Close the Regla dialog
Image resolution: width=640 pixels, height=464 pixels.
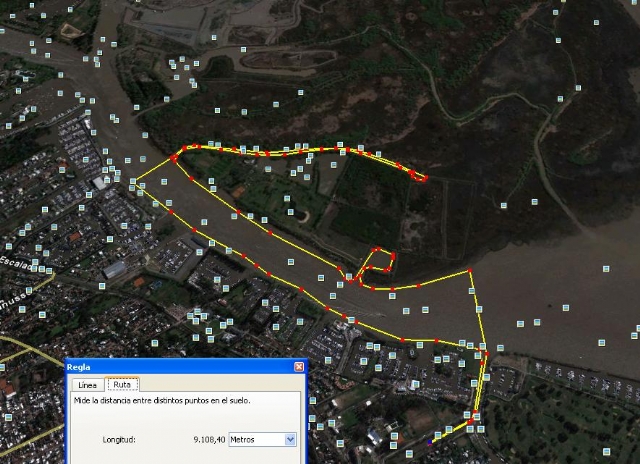point(299,366)
